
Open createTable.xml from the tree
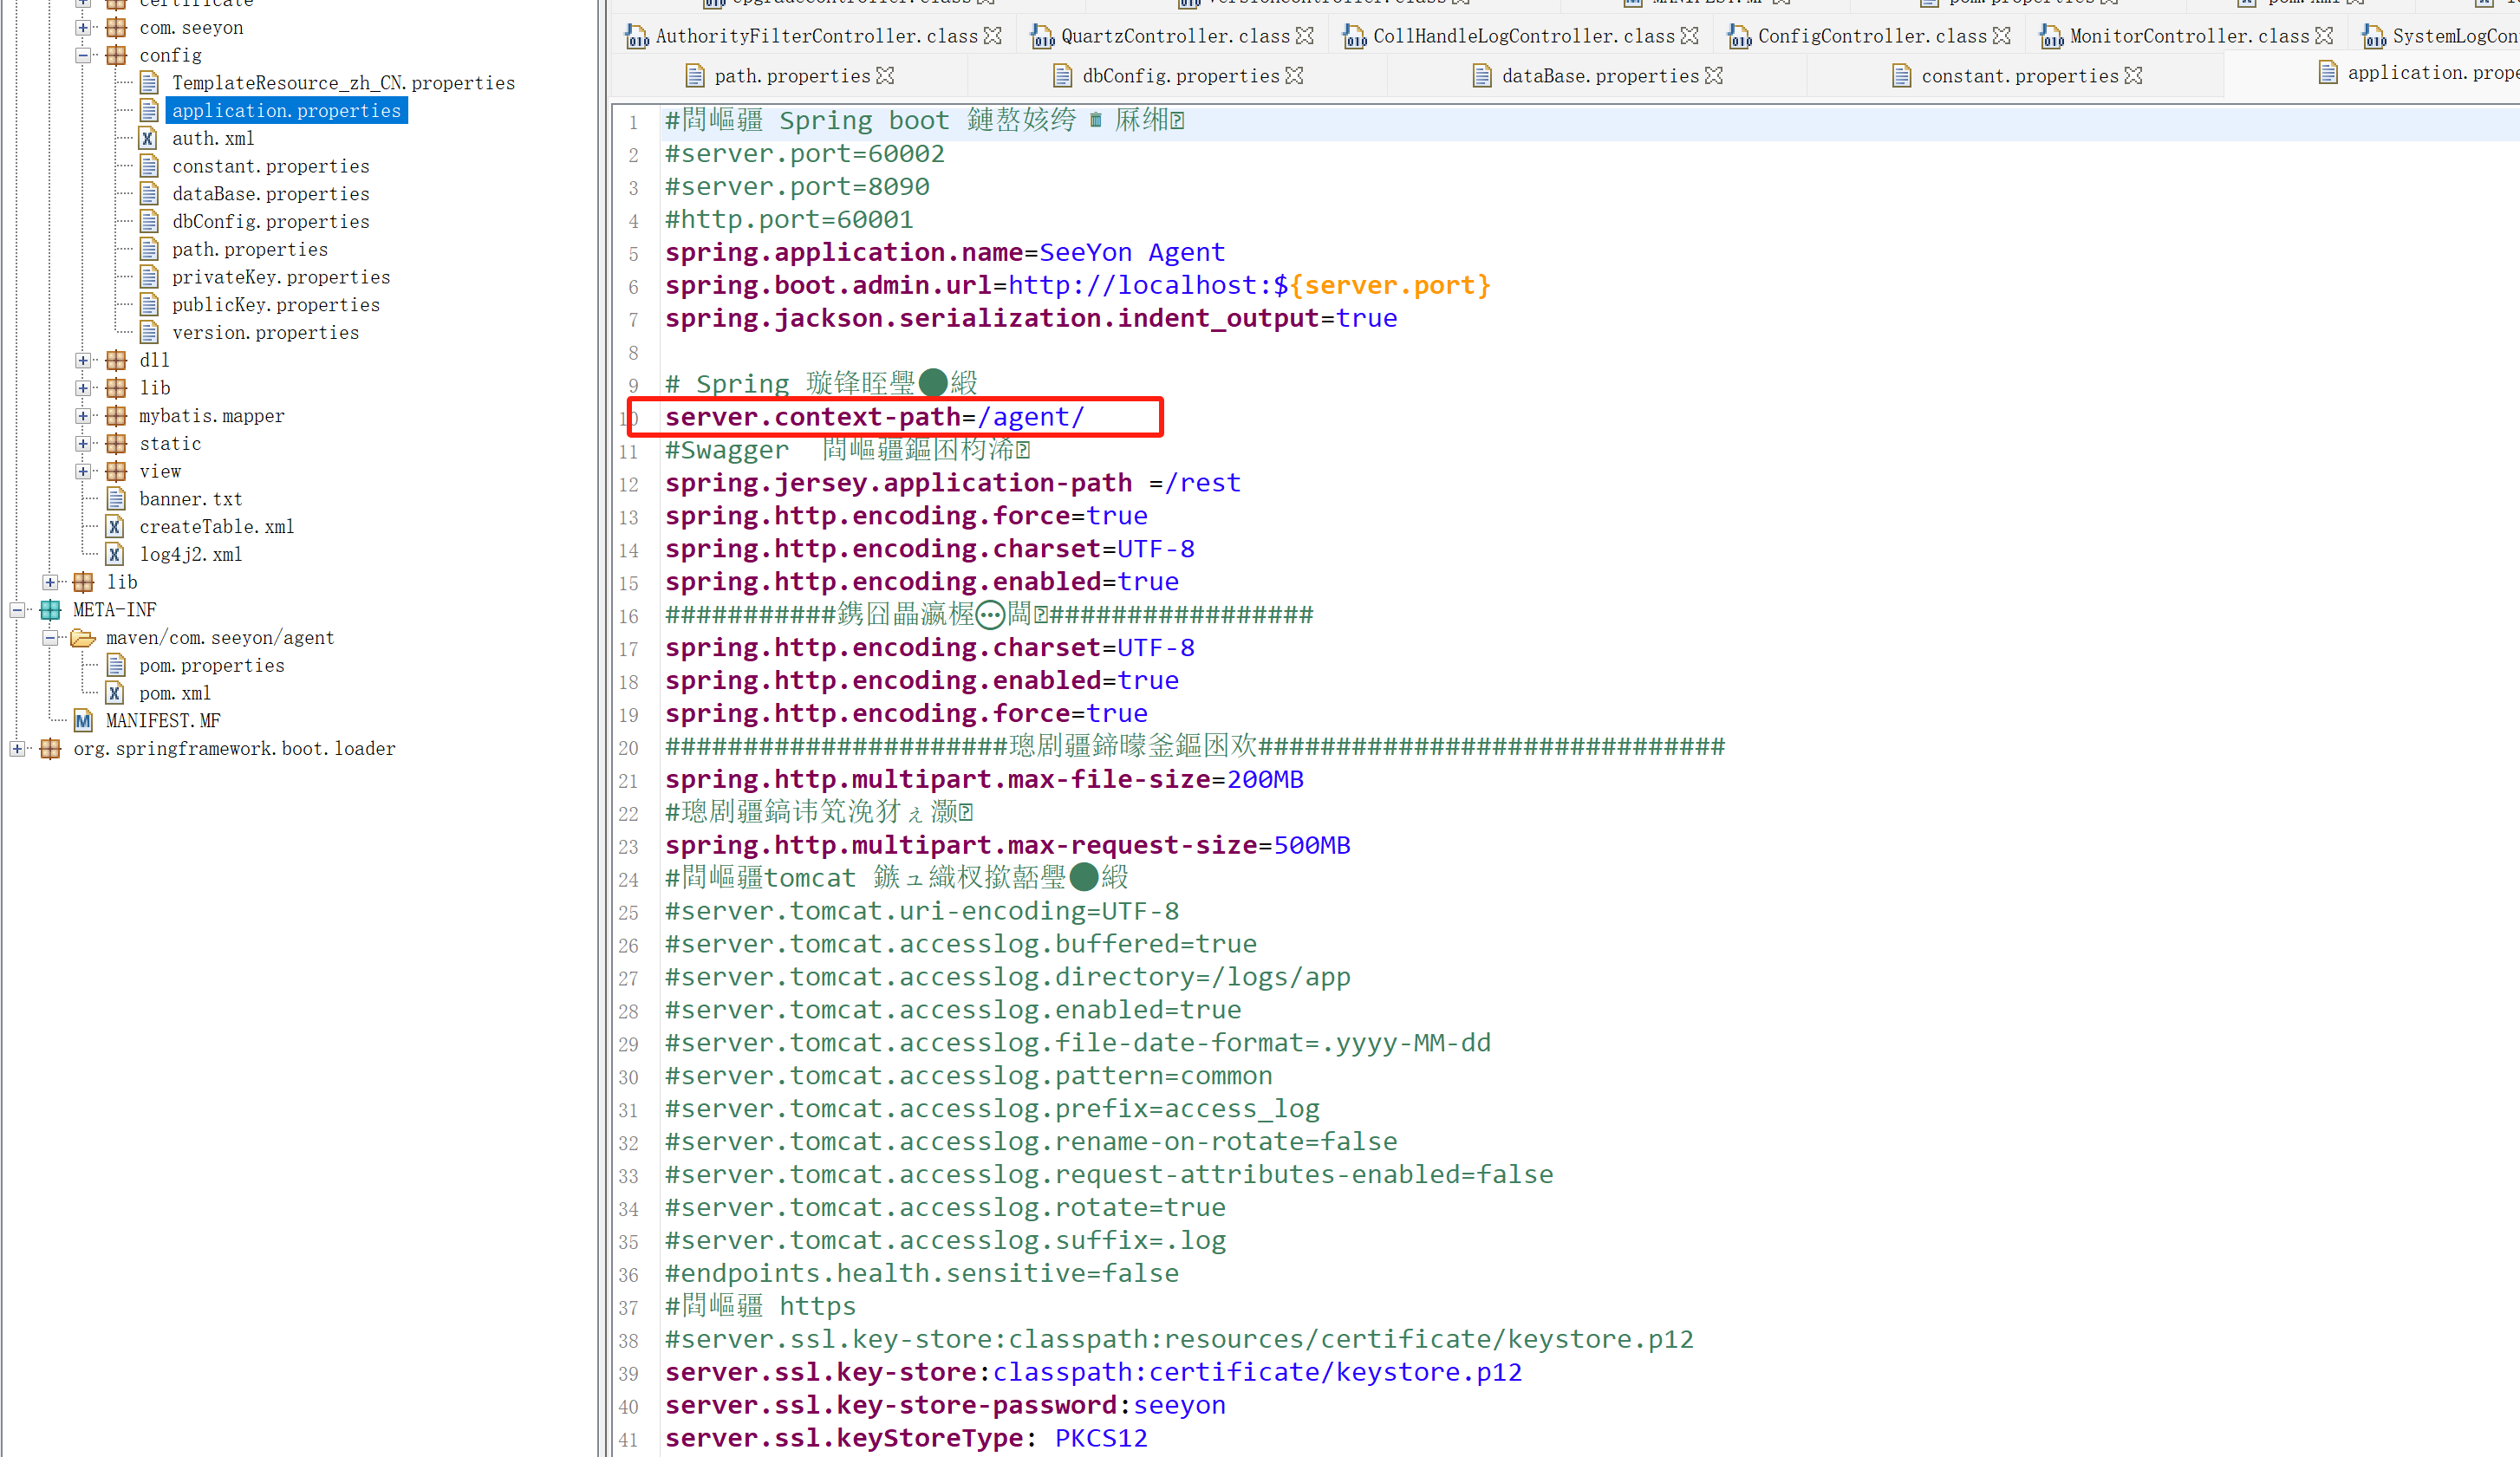coord(216,527)
